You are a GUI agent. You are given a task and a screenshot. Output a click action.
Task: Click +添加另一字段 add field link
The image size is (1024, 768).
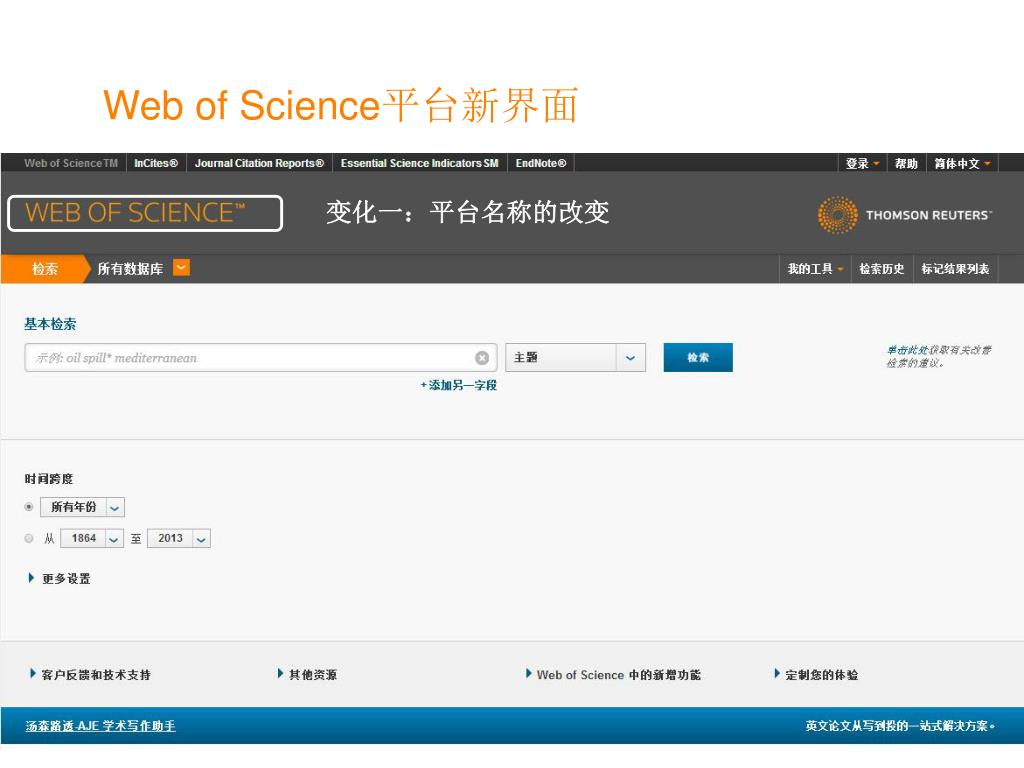458,385
